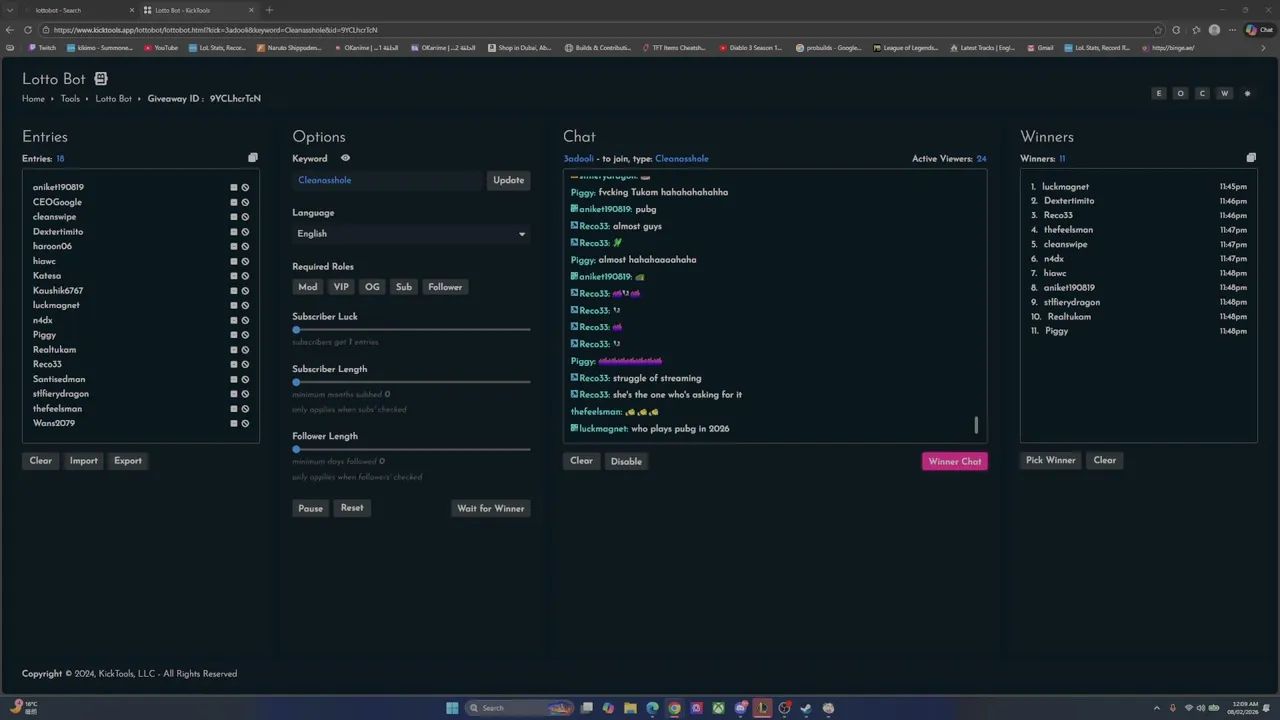This screenshot has width=1280, height=720.
Task: Remove stlfierydragon with its minus-square icon
Action: point(234,394)
